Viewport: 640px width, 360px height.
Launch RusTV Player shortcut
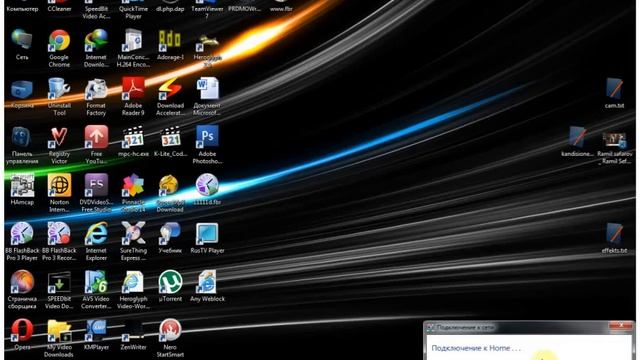tap(207, 234)
